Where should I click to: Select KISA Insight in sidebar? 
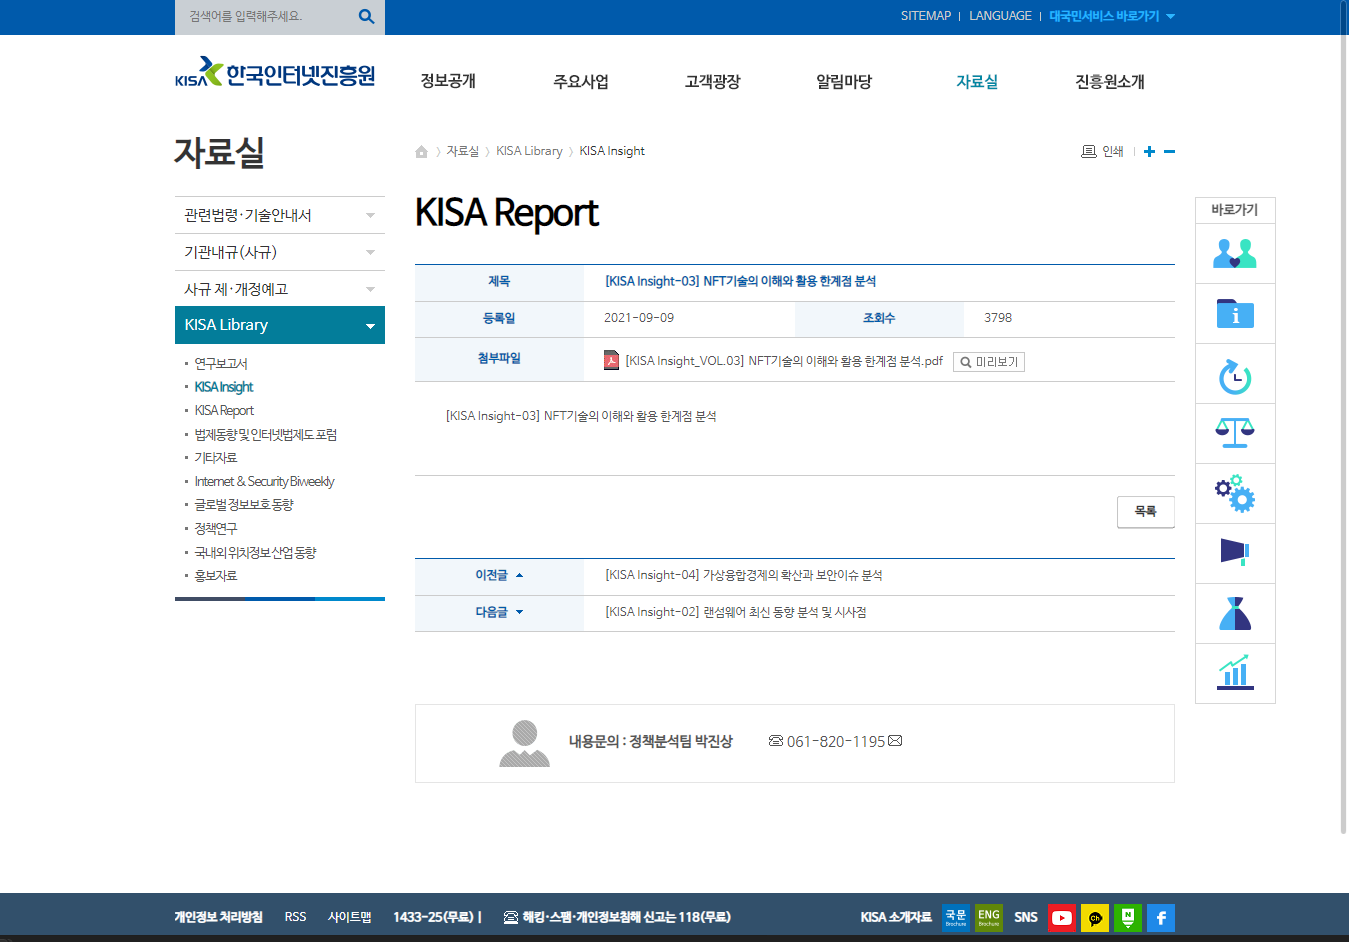224,387
